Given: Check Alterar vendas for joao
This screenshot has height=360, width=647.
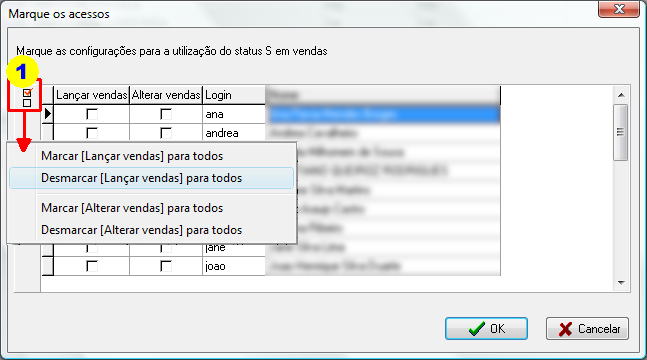Looking at the screenshot, I should pyautogui.click(x=165, y=266).
